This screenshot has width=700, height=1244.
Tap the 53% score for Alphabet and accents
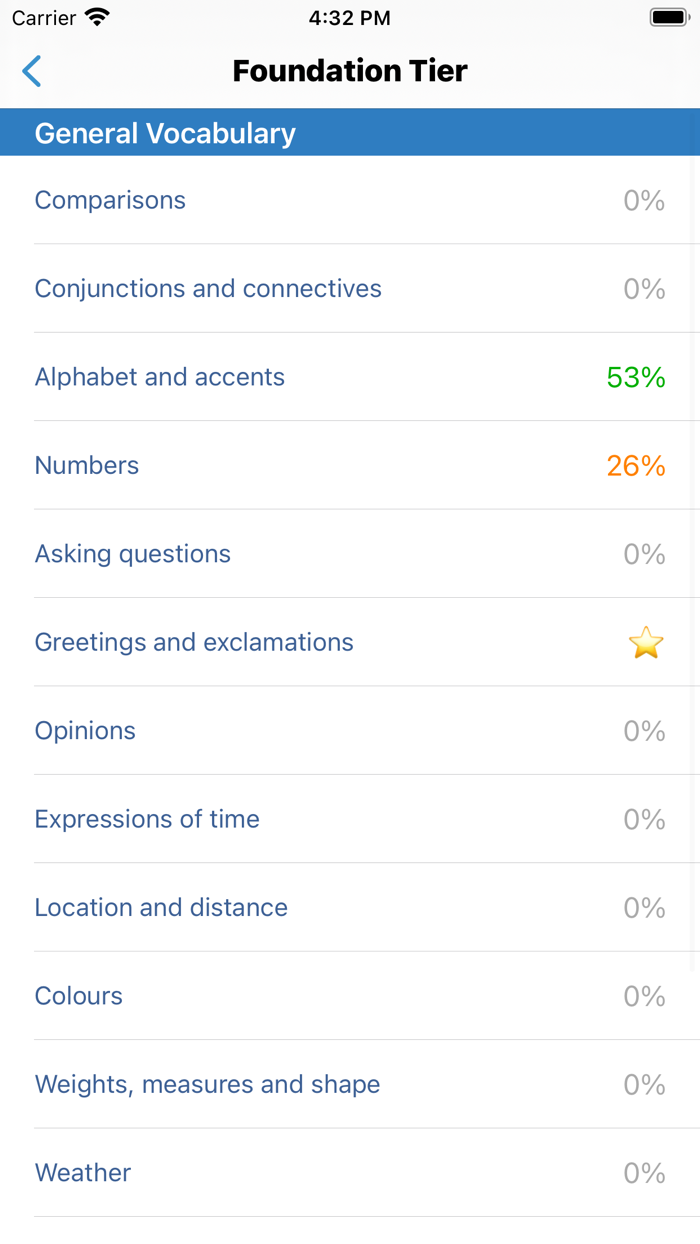(x=635, y=377)
